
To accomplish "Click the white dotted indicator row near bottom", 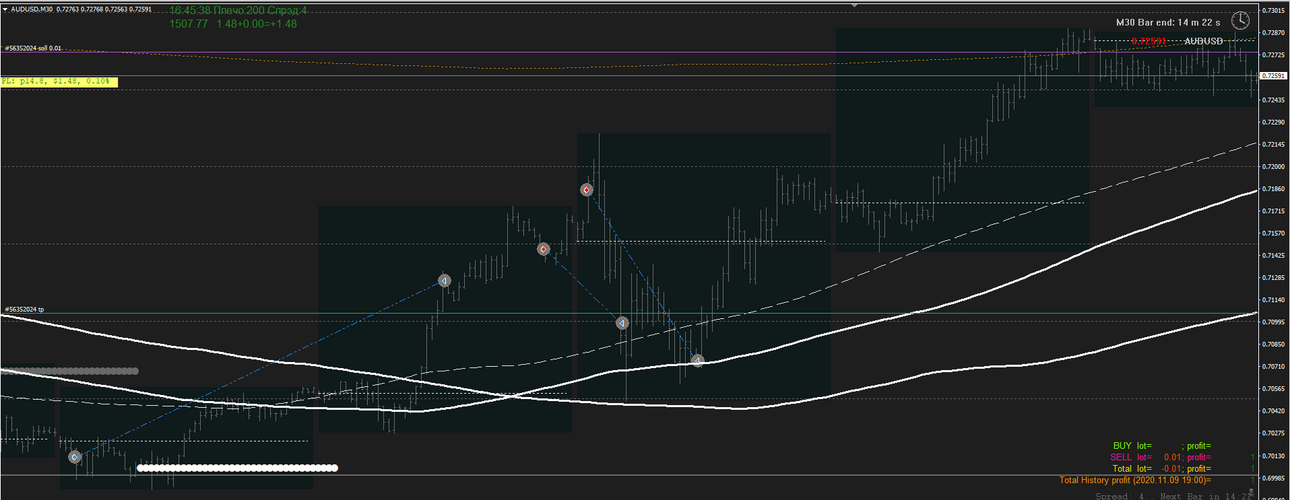I will point(238,467).
